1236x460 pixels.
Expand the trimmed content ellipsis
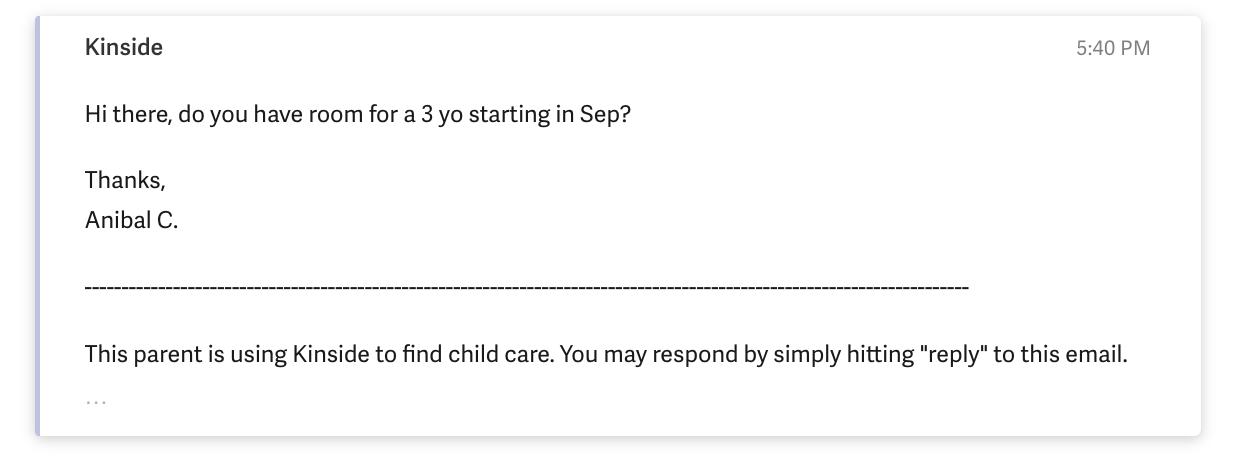(96, 400)
